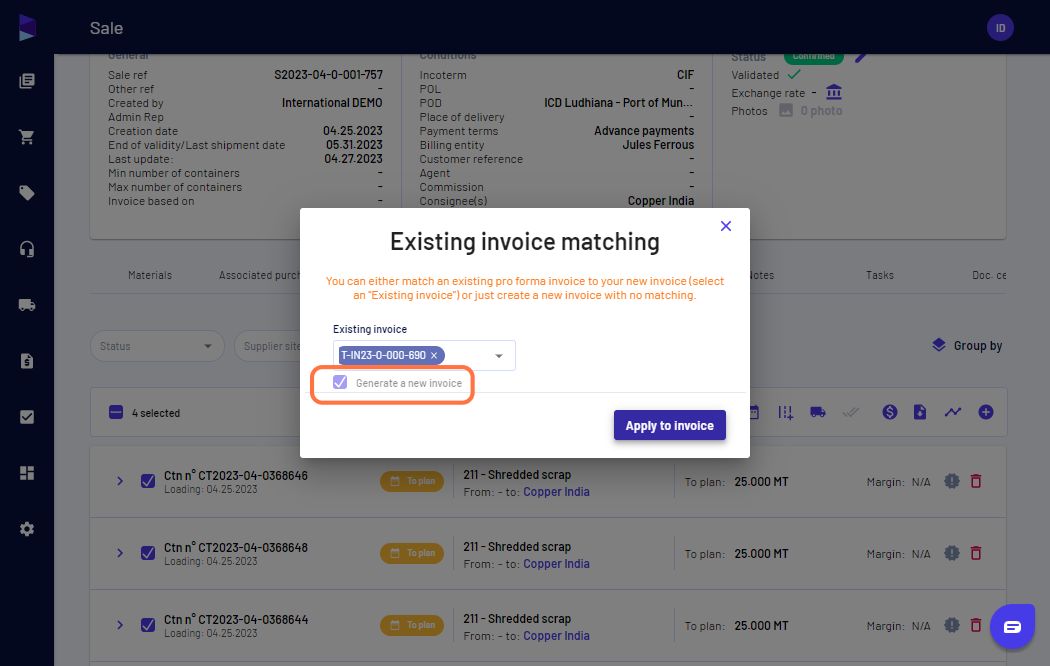Open the ID user avatar menu
Viewport: 1050px width, 666px height.
coord(1000,28)
